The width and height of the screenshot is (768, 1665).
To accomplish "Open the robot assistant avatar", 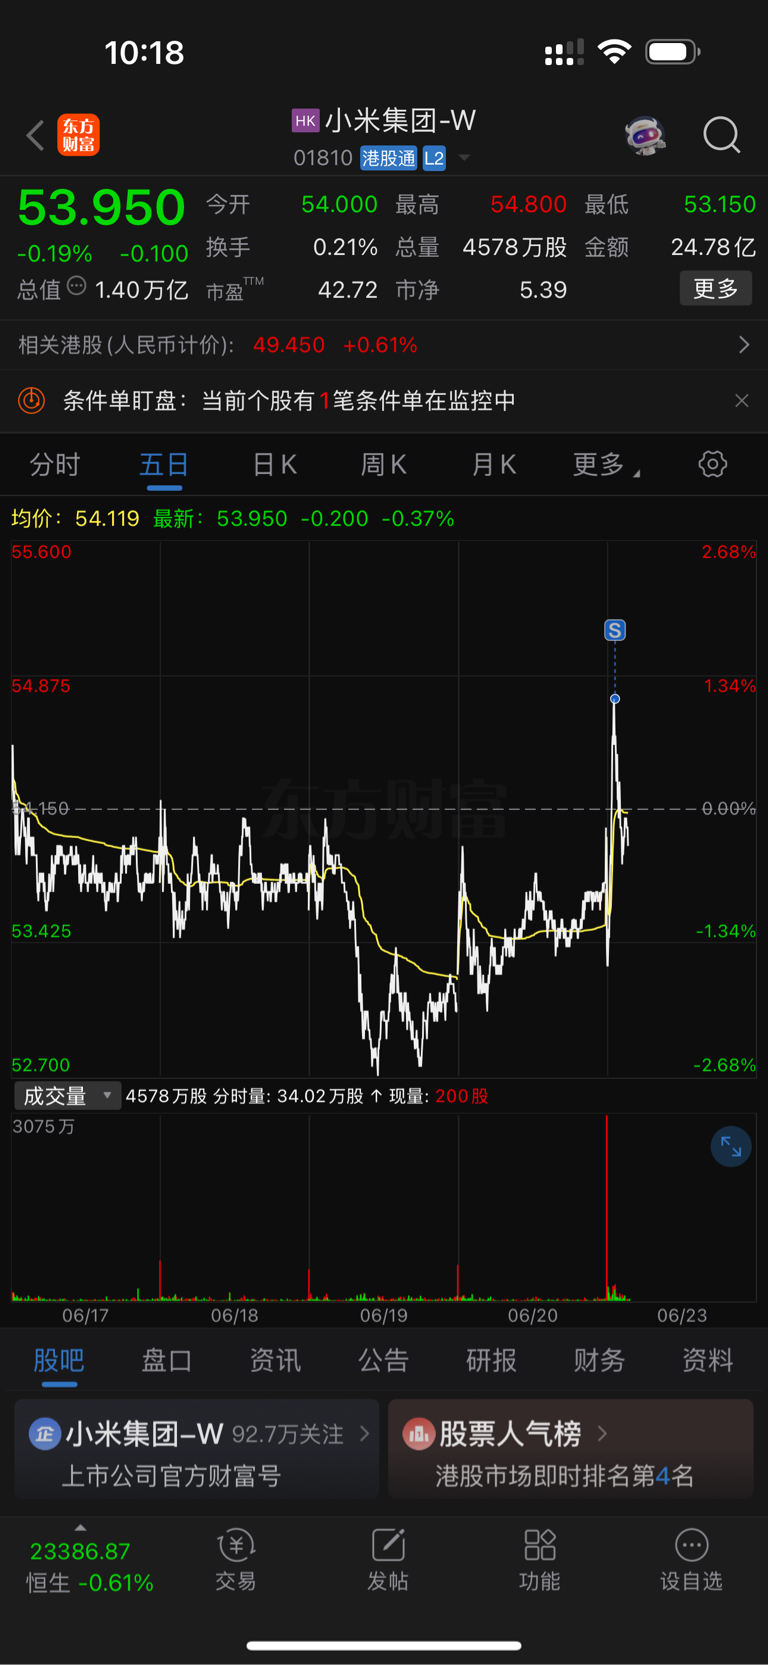I will 645,135.
